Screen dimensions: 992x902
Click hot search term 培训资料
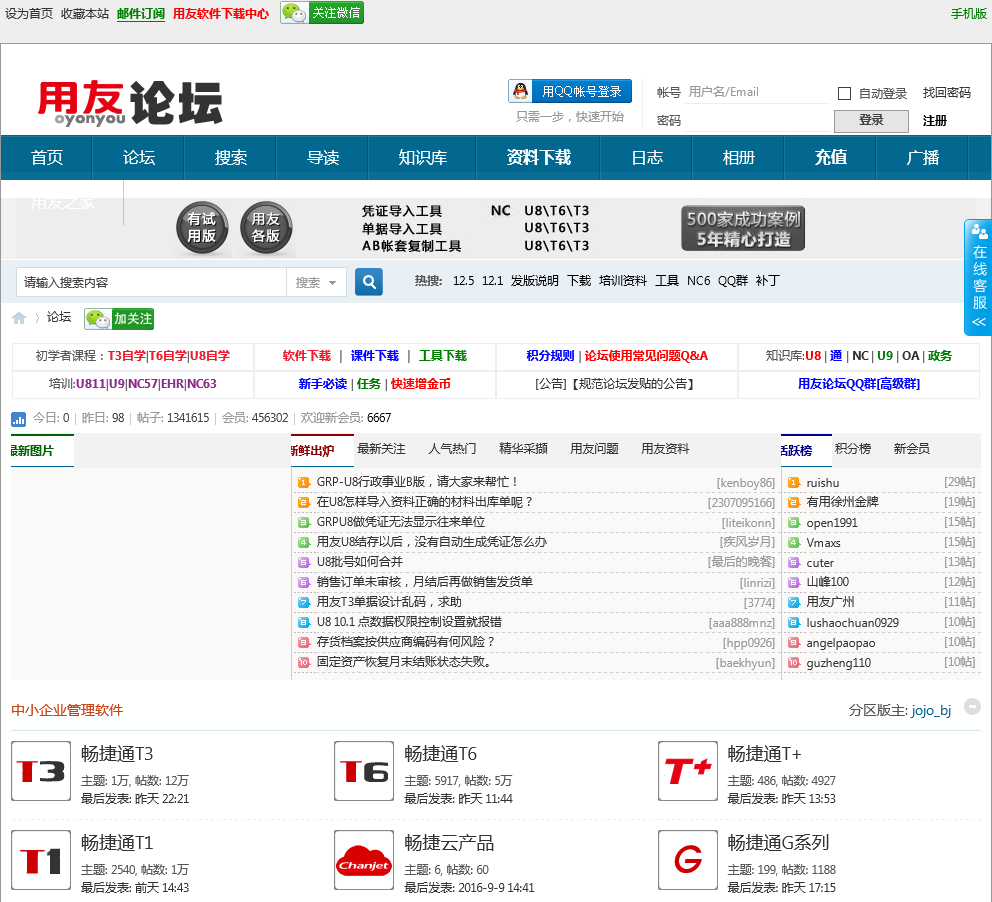click(x=623, y=281)
